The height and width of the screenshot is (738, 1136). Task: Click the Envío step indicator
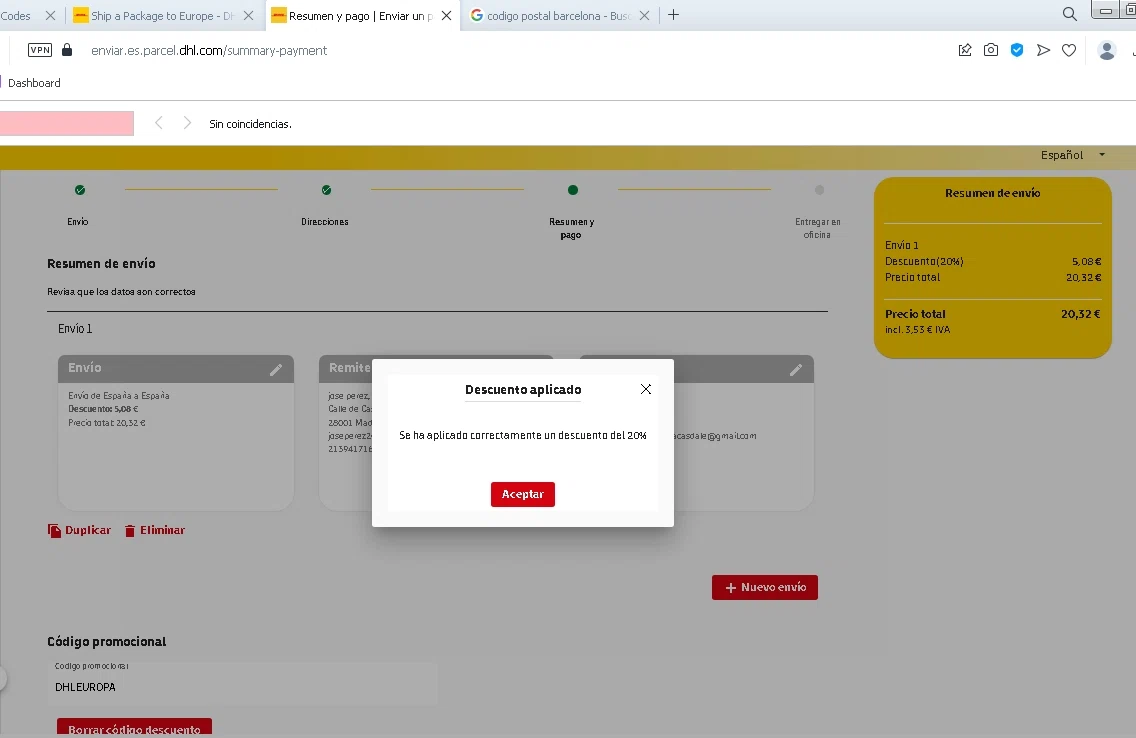coord(80,190)
